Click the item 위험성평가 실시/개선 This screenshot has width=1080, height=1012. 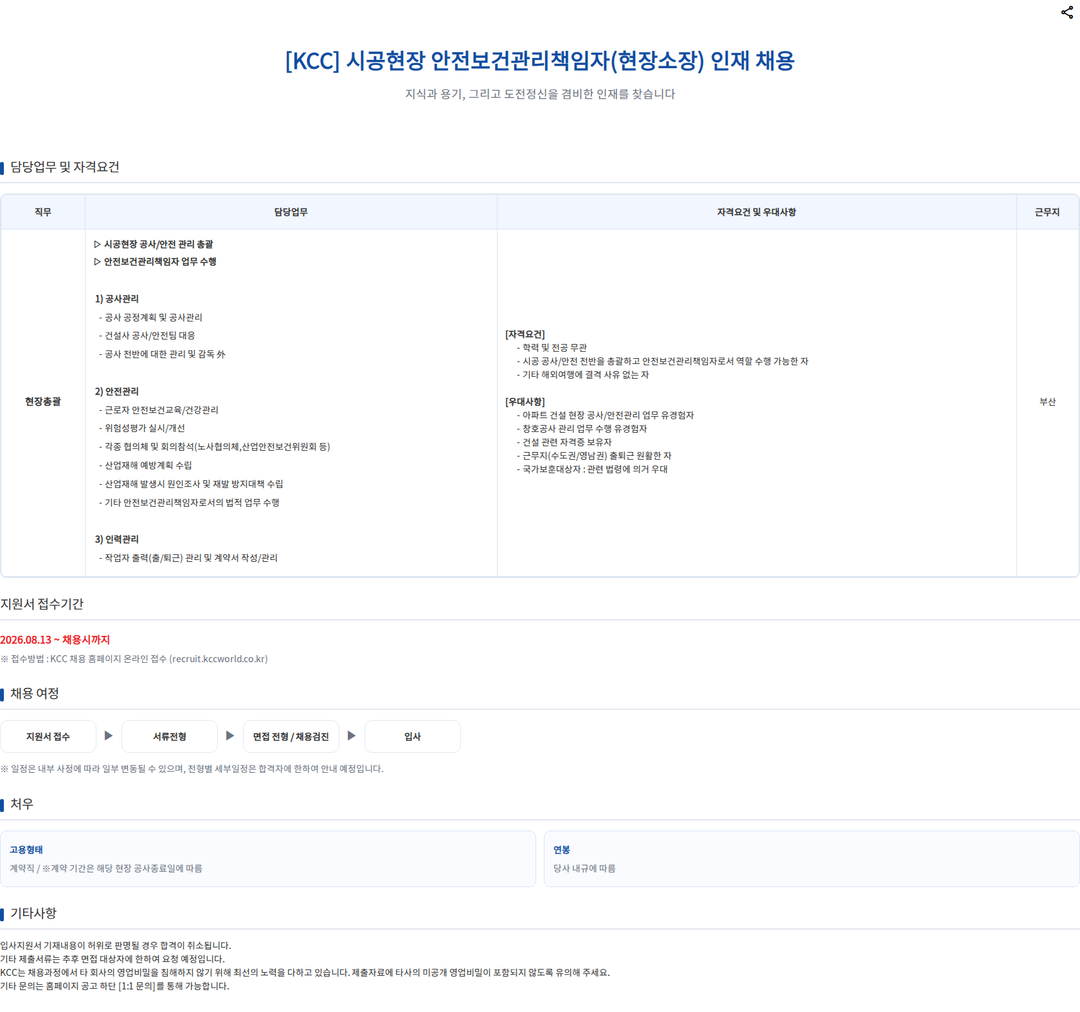[141, 428]
